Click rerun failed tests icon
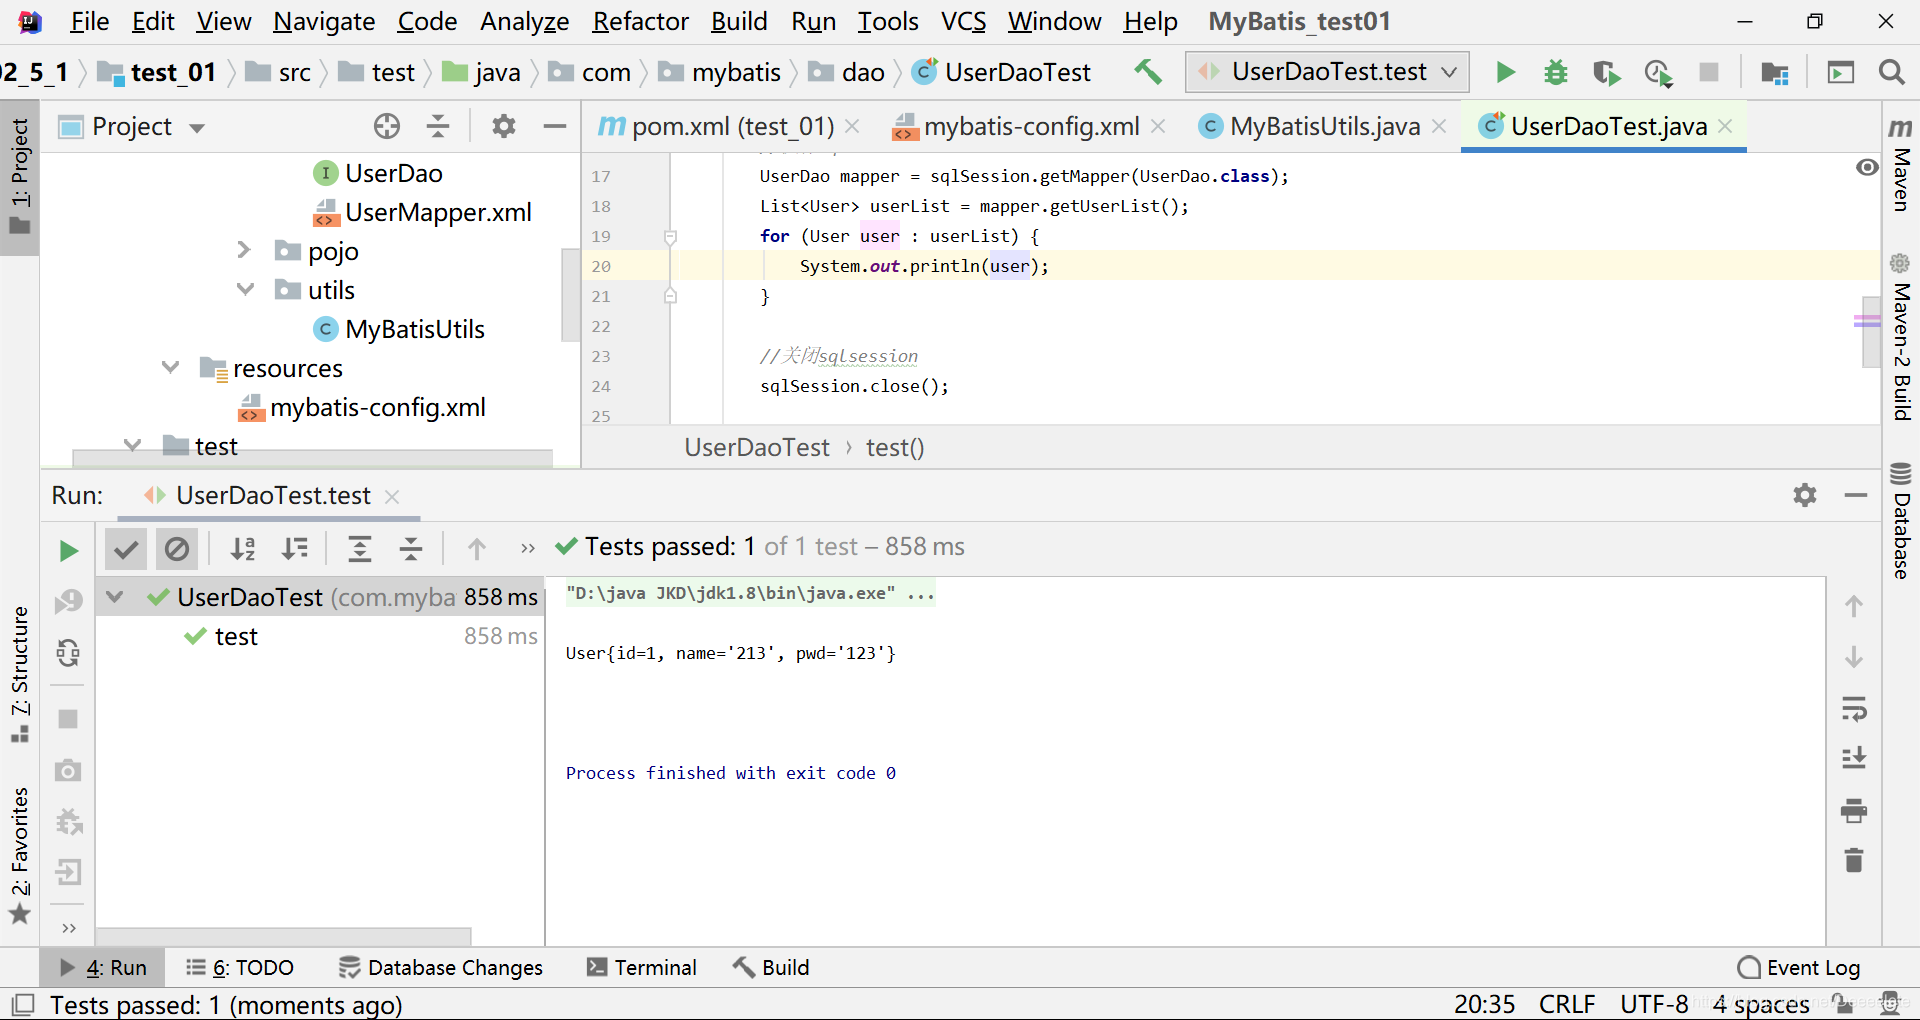1920x1020 pixels. [x=68, y=601]
